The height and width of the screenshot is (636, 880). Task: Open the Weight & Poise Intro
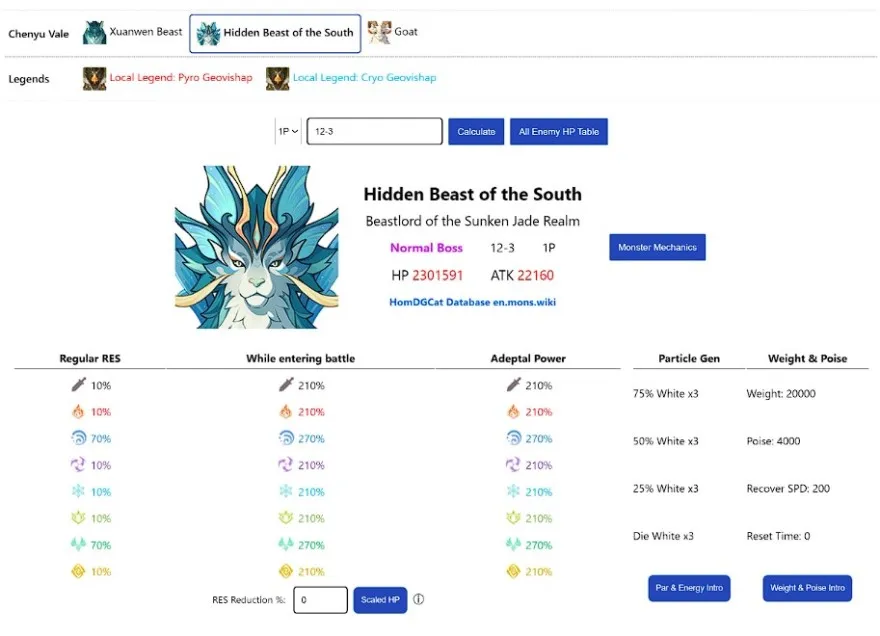pyautogui.click(x=808, y=588)
